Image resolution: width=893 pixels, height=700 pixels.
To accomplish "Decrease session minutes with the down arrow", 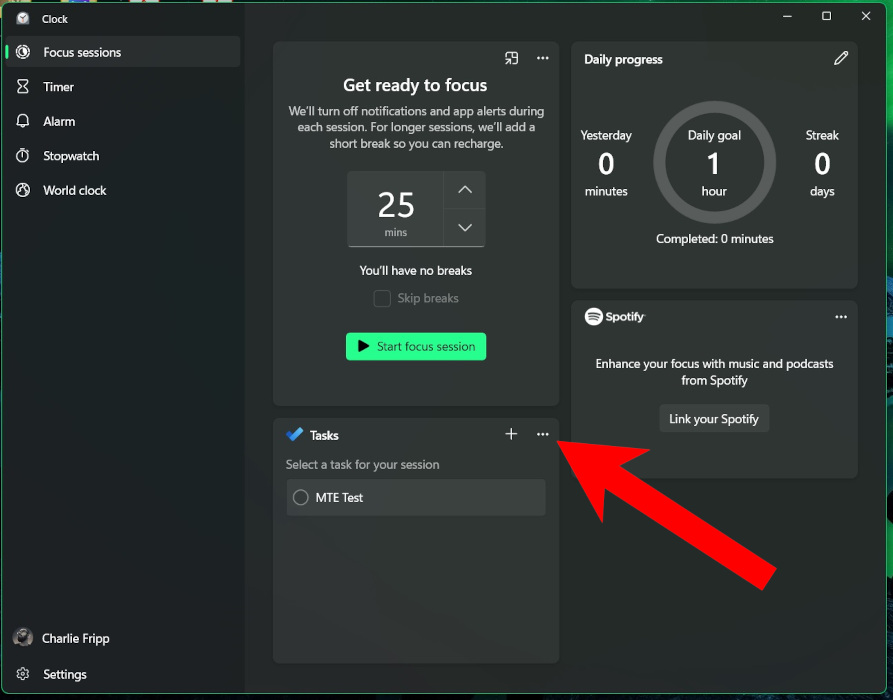I will point(464,227).
